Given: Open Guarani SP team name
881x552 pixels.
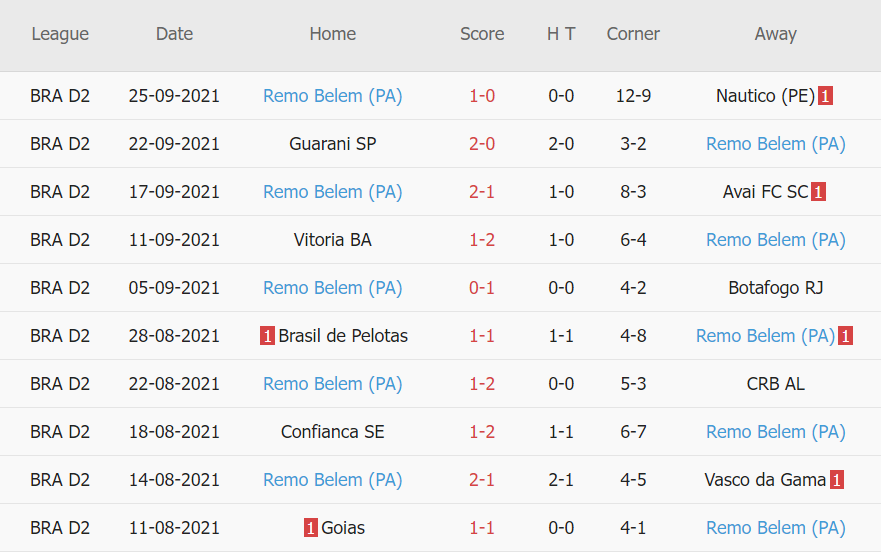Looking at the screenshot, I should (332, 144).
